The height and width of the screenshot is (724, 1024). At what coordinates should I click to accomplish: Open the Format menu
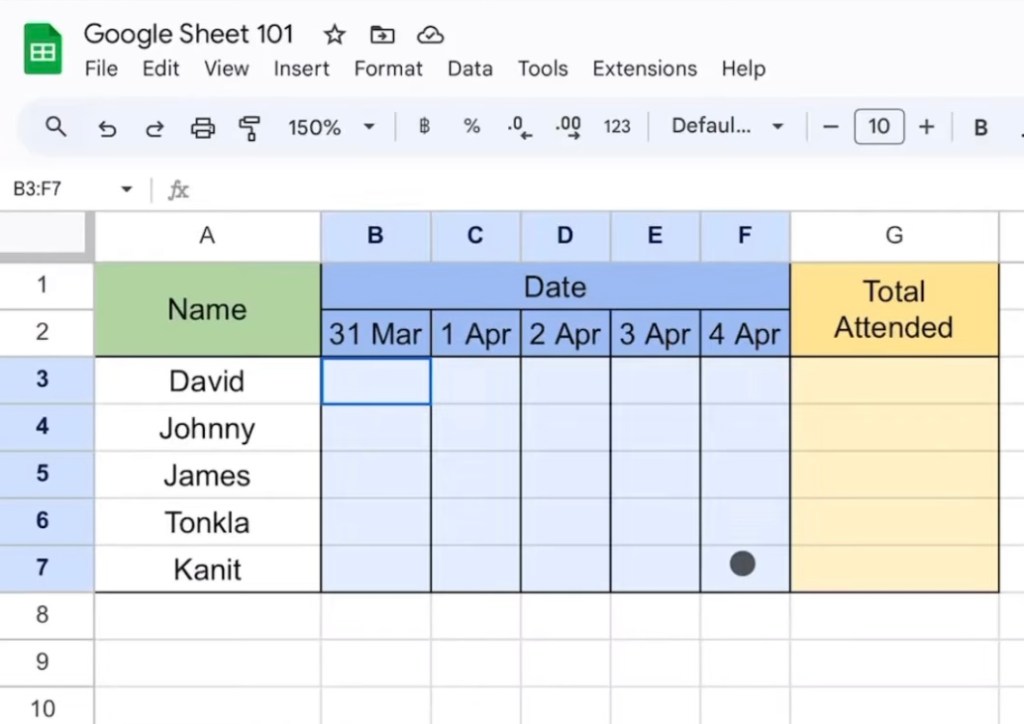point(388,69)
